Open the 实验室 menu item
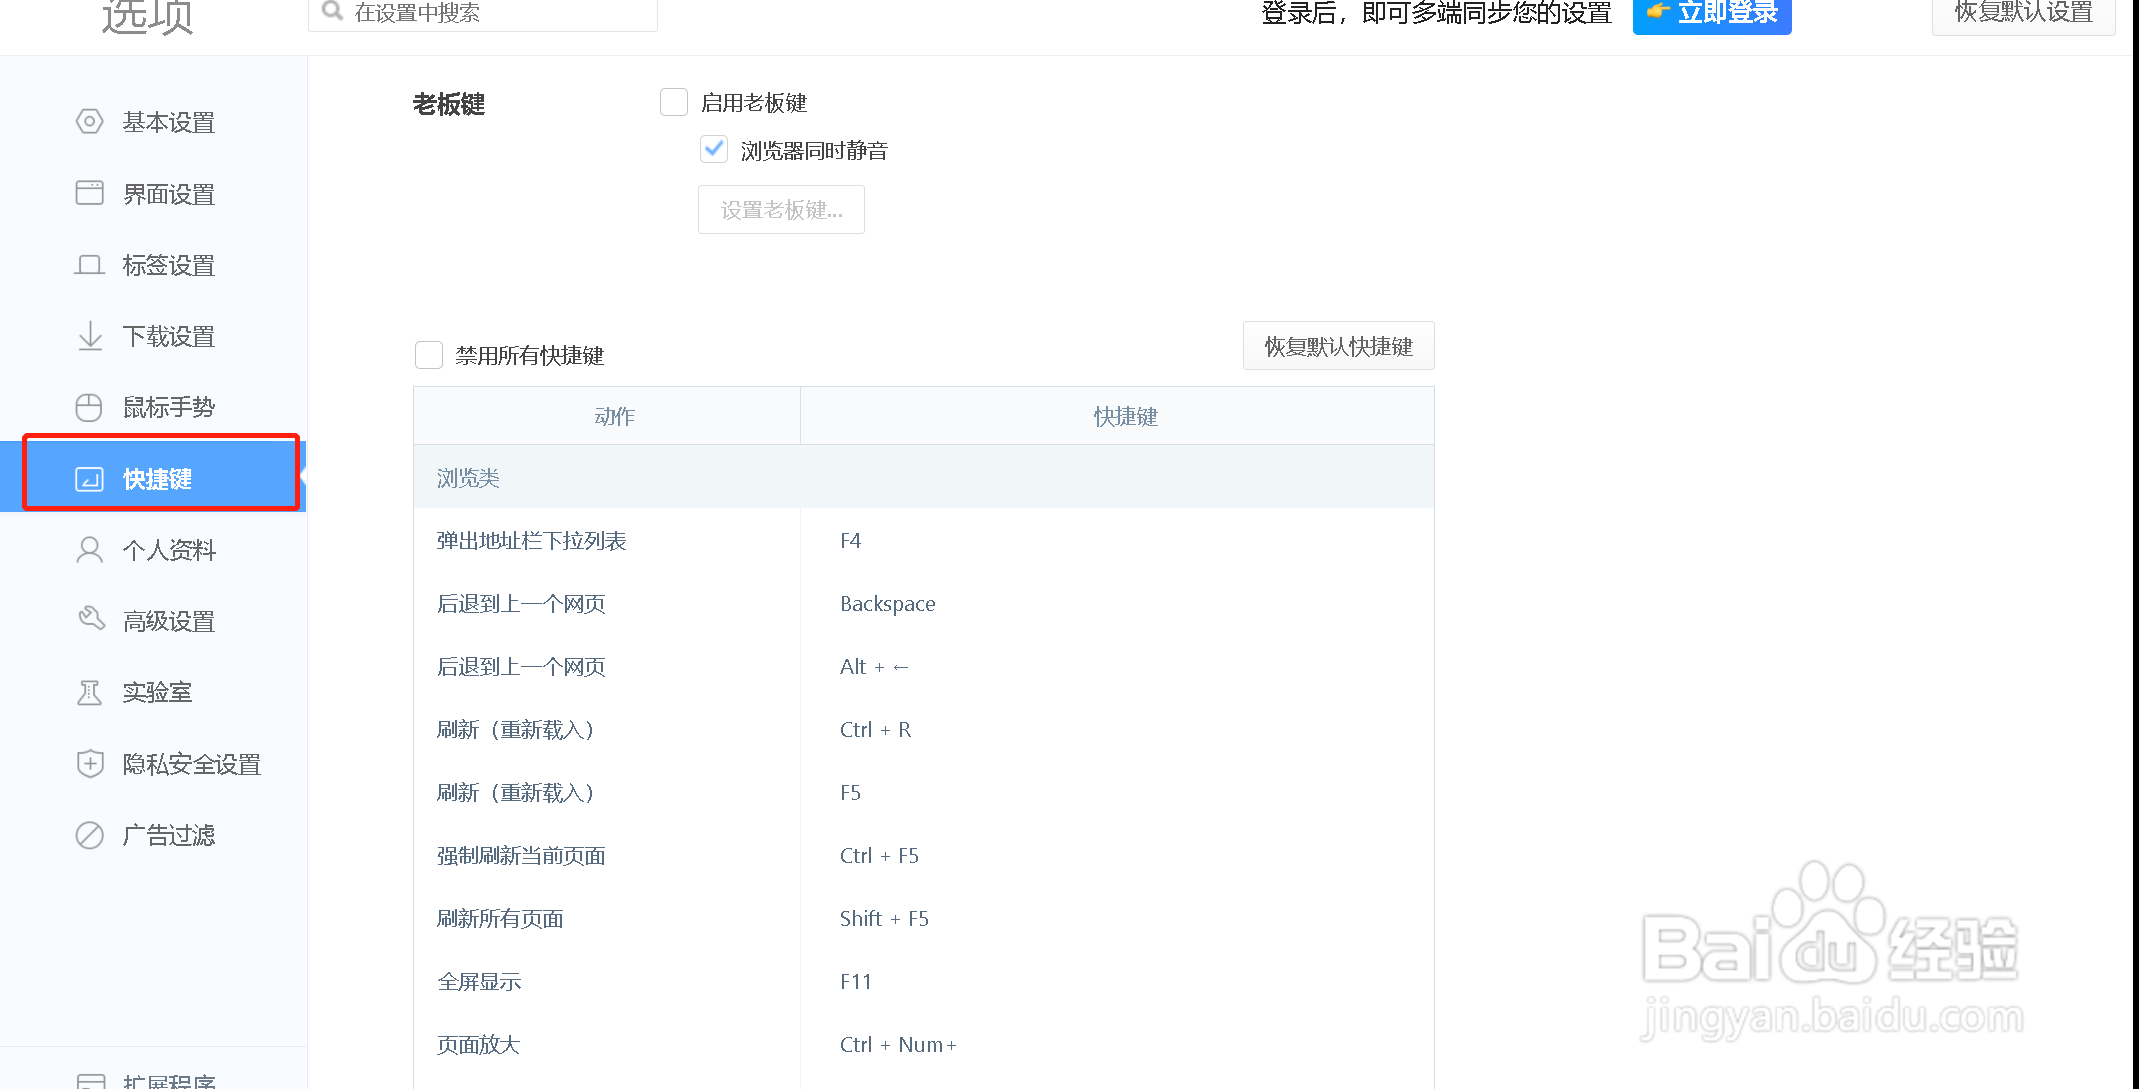Viewport: 2139px width, 1089px height. pyautogui.click(x=158, y=692)
